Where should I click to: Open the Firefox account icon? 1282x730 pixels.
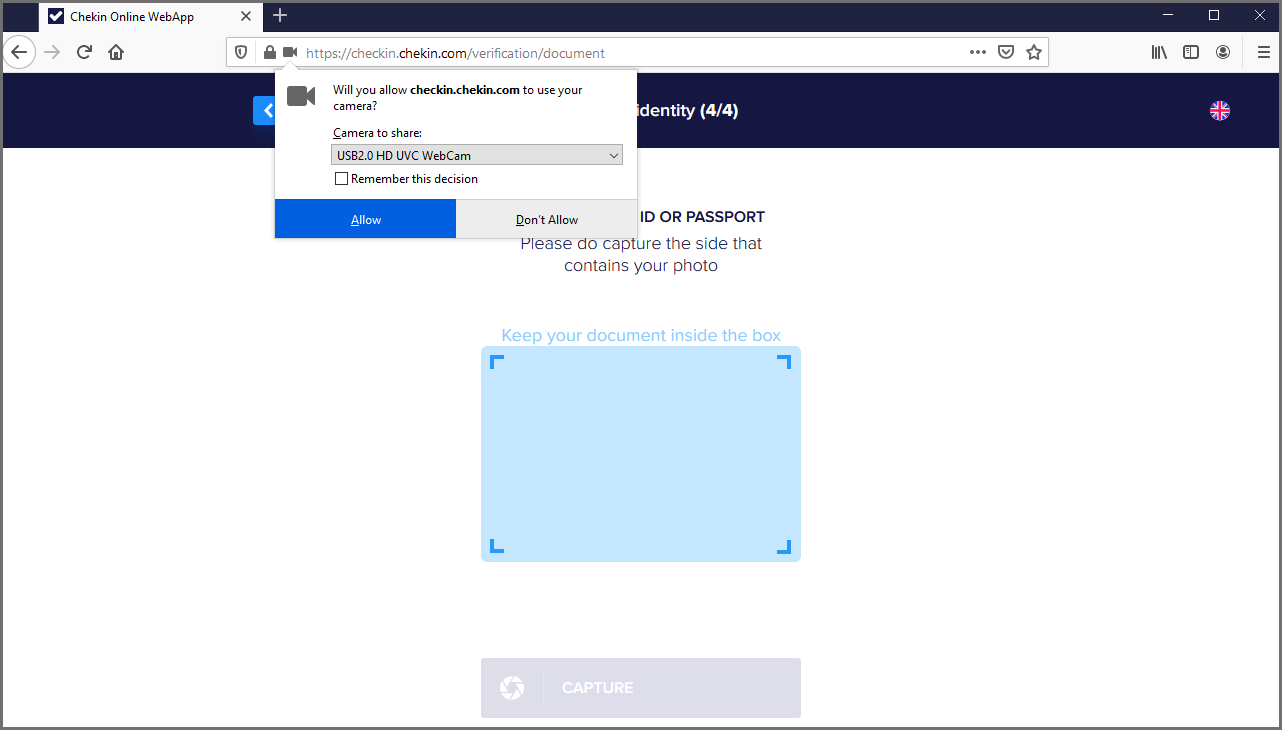(1223, 53)
